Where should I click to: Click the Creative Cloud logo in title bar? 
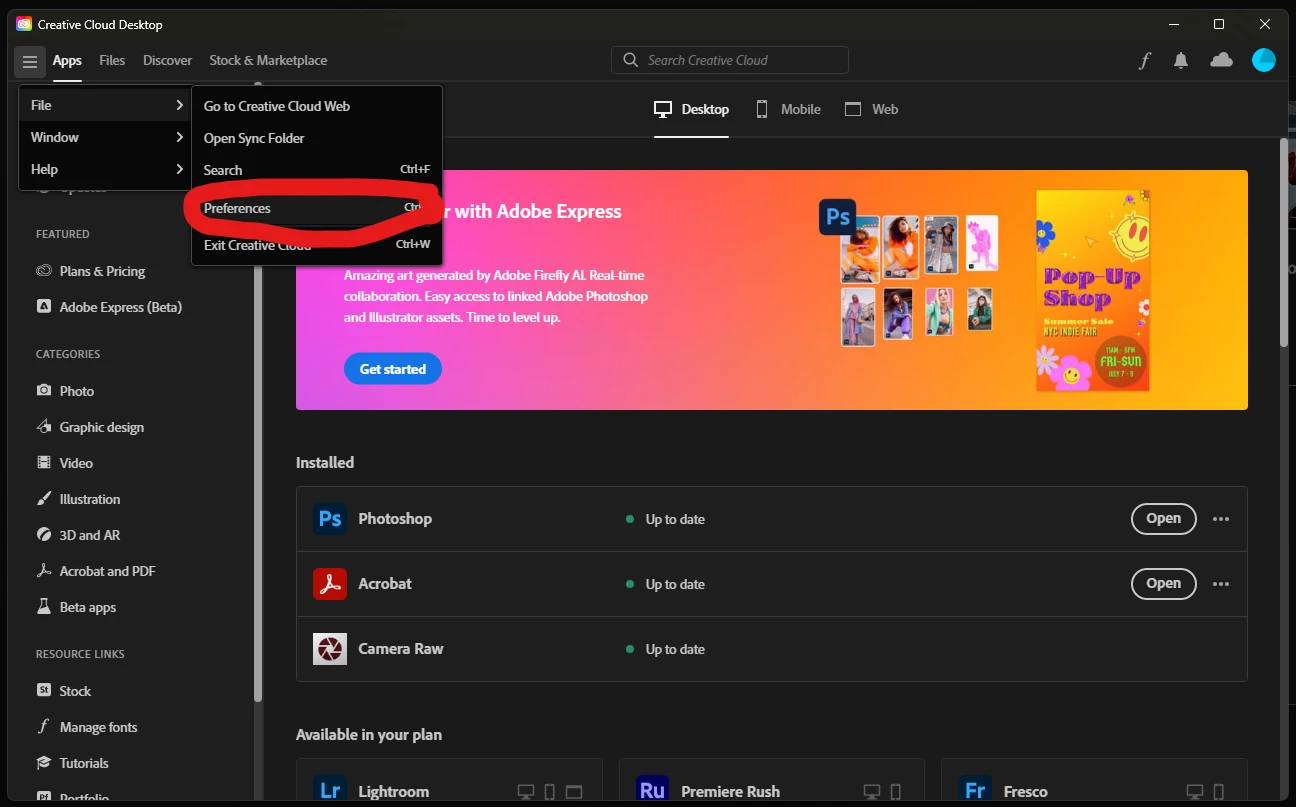pyautogui.click(x=24, y=24)
